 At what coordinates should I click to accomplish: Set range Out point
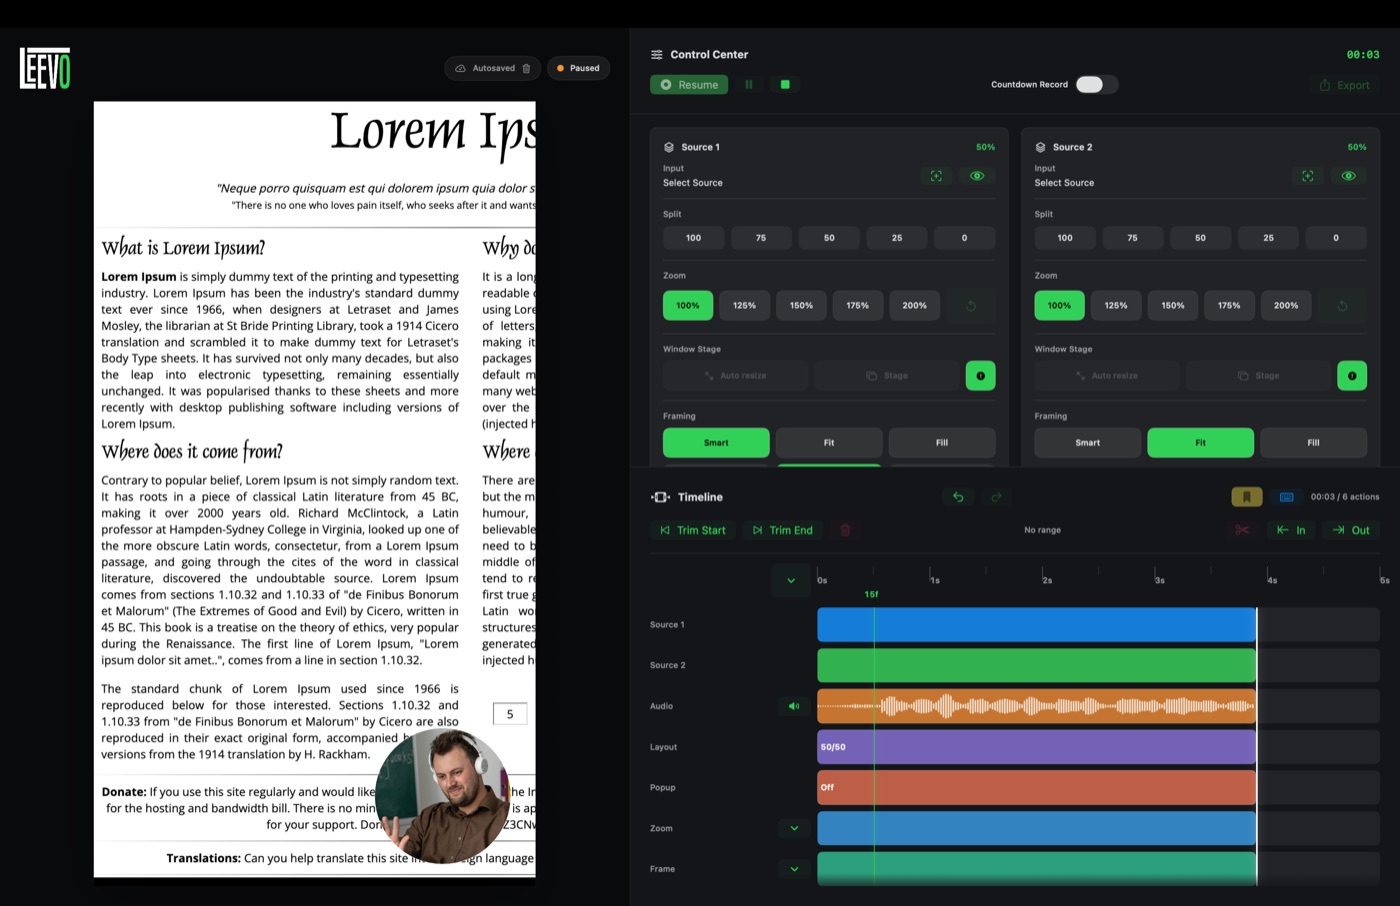[x=1351, y=530]
